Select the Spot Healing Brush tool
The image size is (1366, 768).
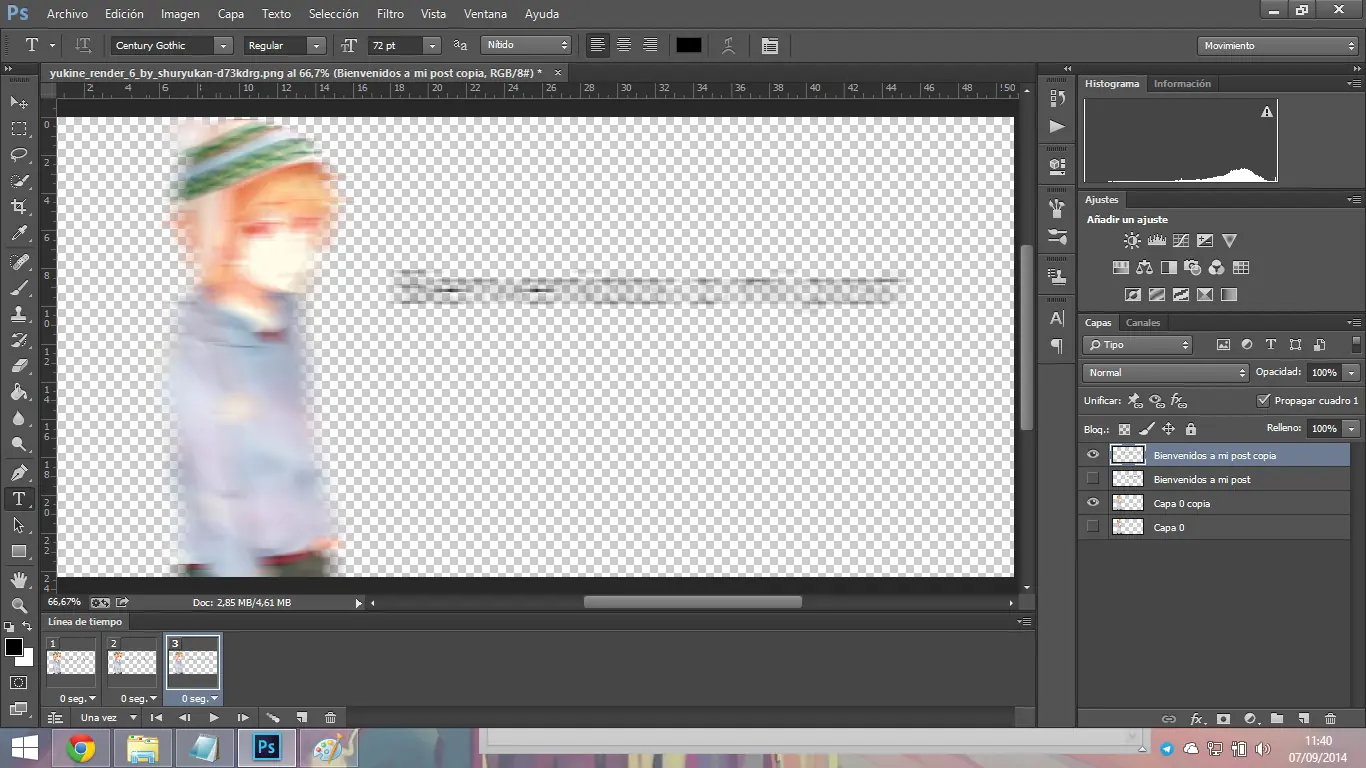[x=19, y=261]
